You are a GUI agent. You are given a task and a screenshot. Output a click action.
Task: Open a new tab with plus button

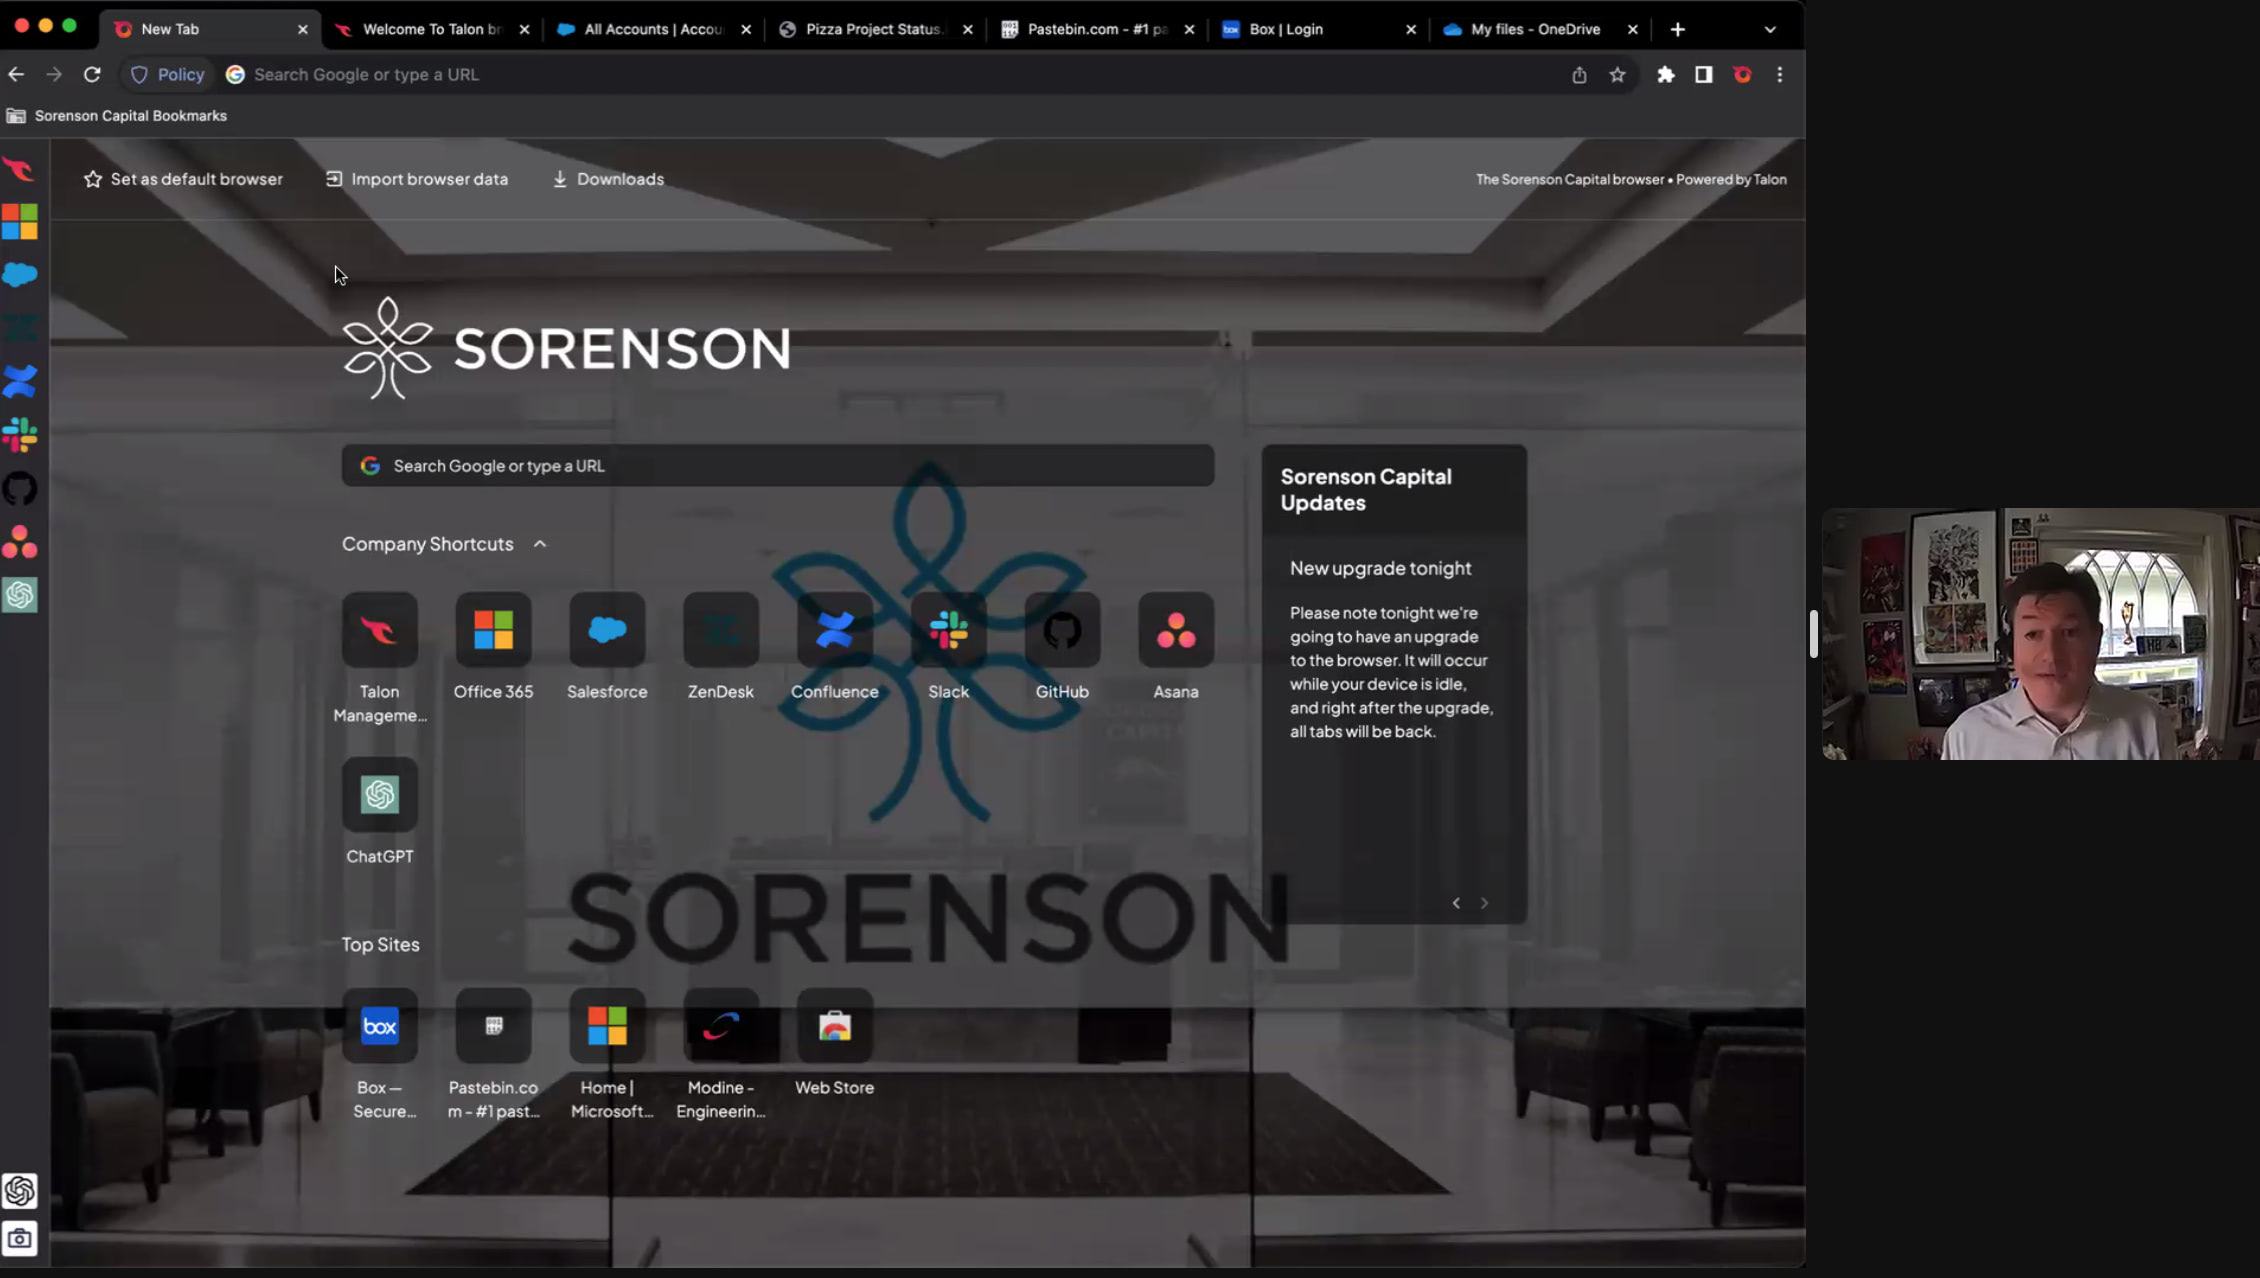pos(1678,29)
